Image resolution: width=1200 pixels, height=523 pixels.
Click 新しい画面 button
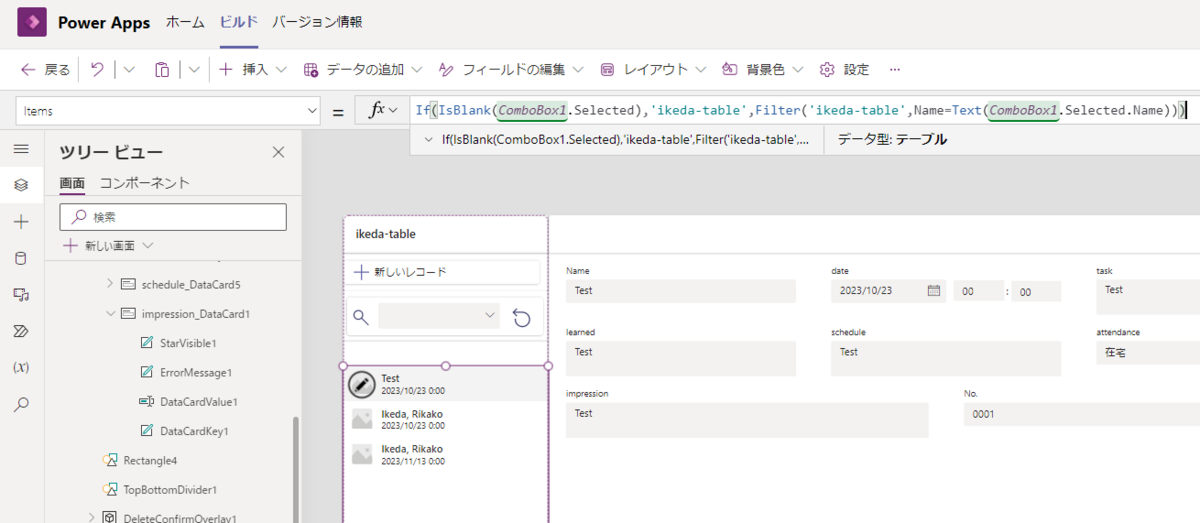click(x=107, y=245)
